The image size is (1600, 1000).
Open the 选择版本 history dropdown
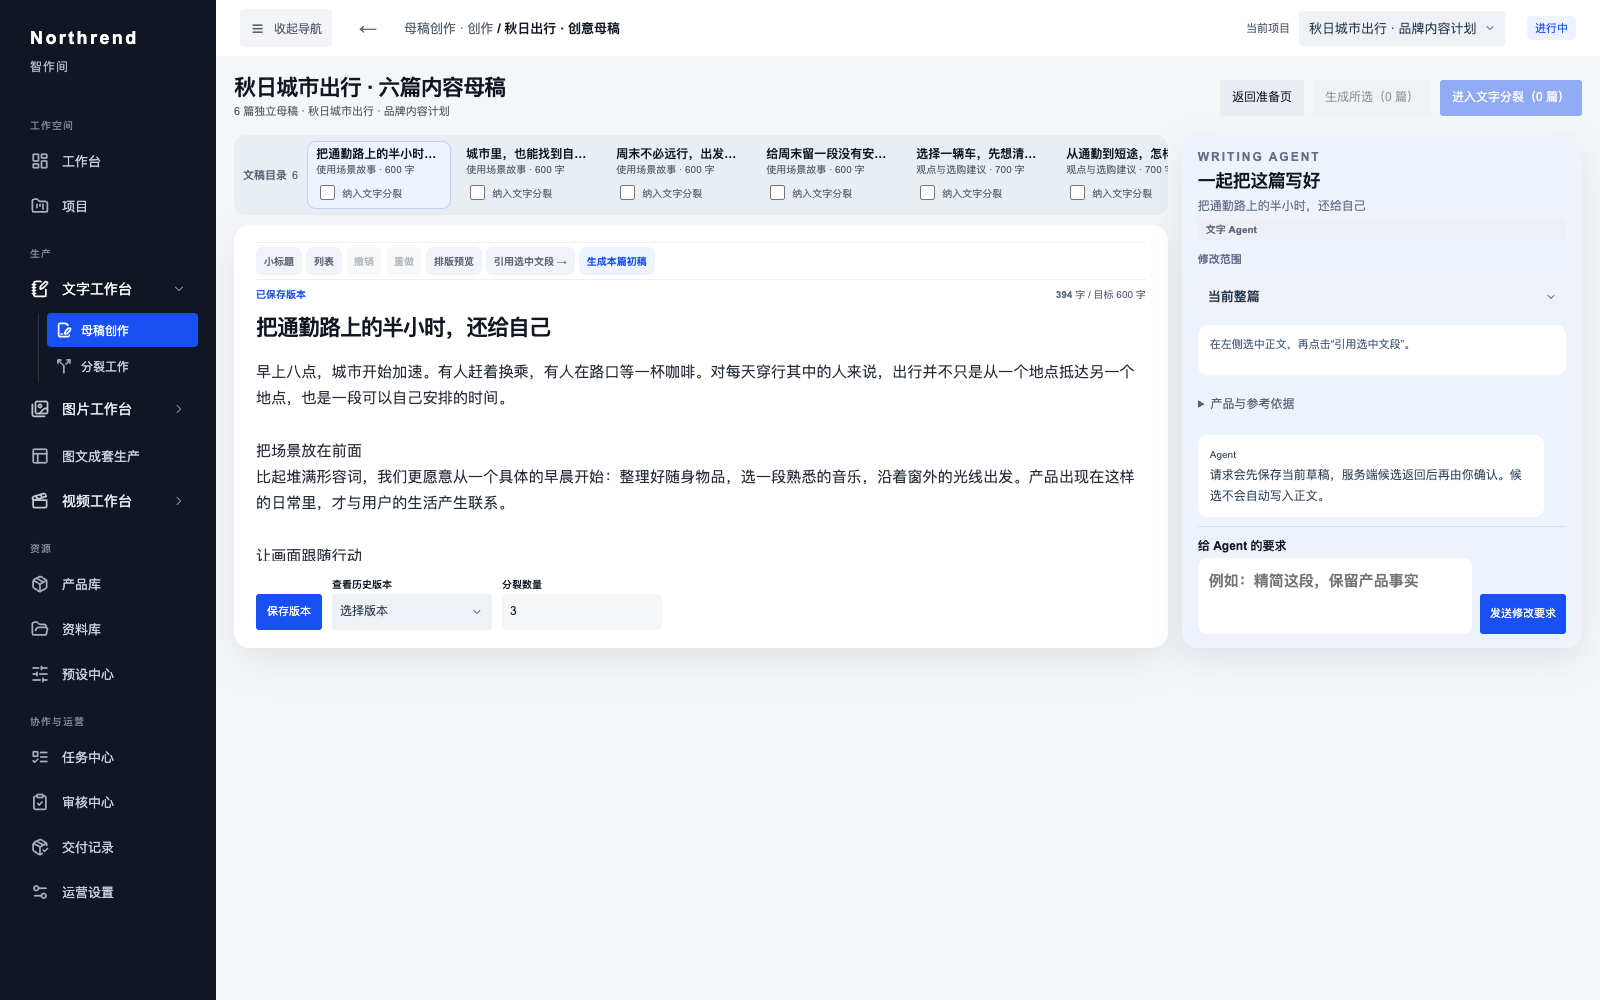tap(411, 612)
